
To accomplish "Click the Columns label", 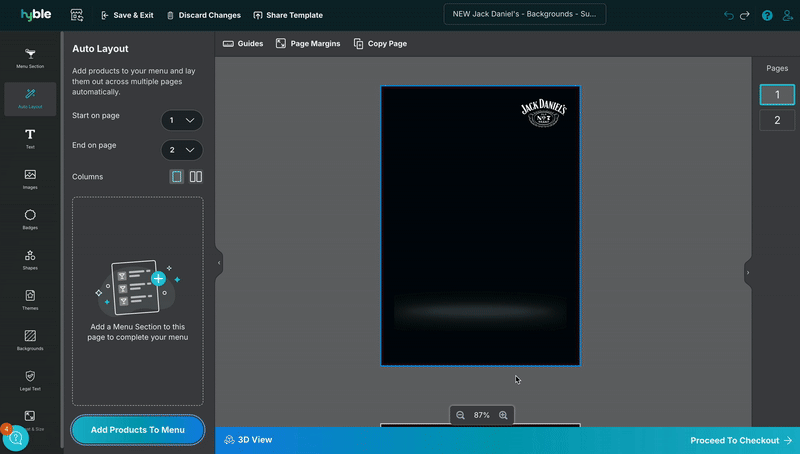I will point(87,177).
